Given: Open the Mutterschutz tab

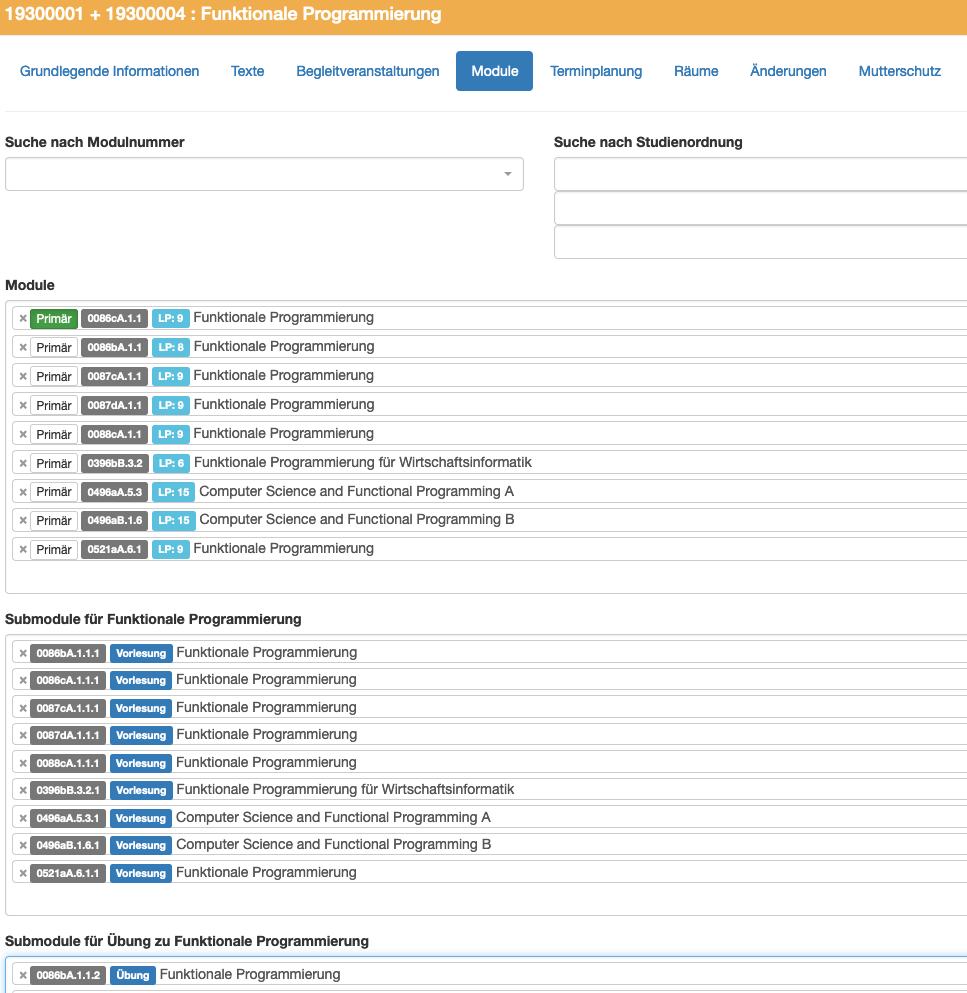Looking at the screenshot, I should [900, 71].
